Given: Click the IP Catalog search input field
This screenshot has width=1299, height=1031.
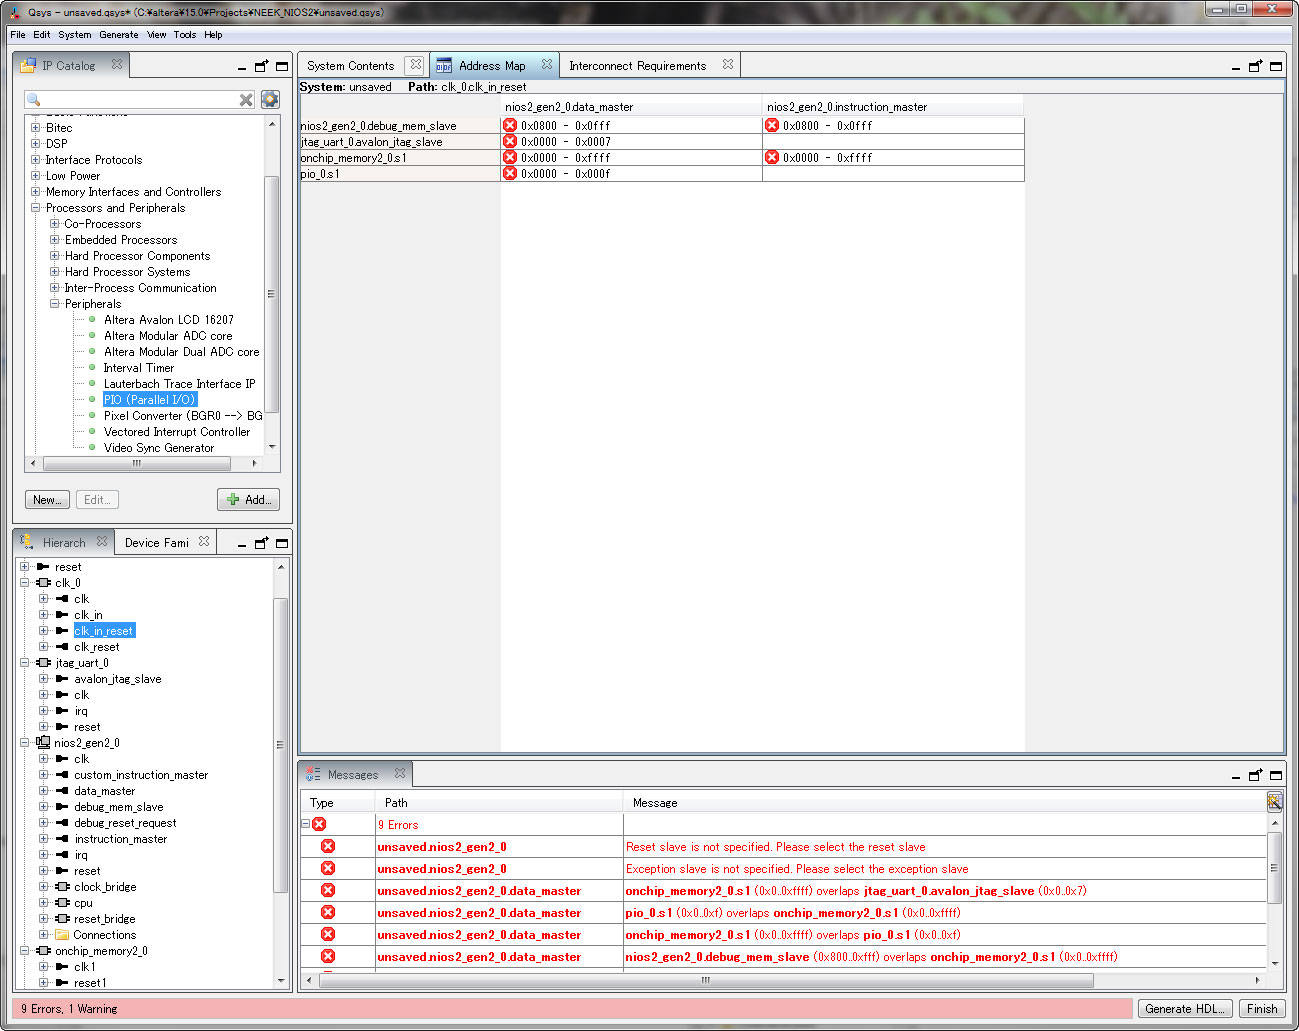Looking at the screenshot, I should (x=140, y=100).
